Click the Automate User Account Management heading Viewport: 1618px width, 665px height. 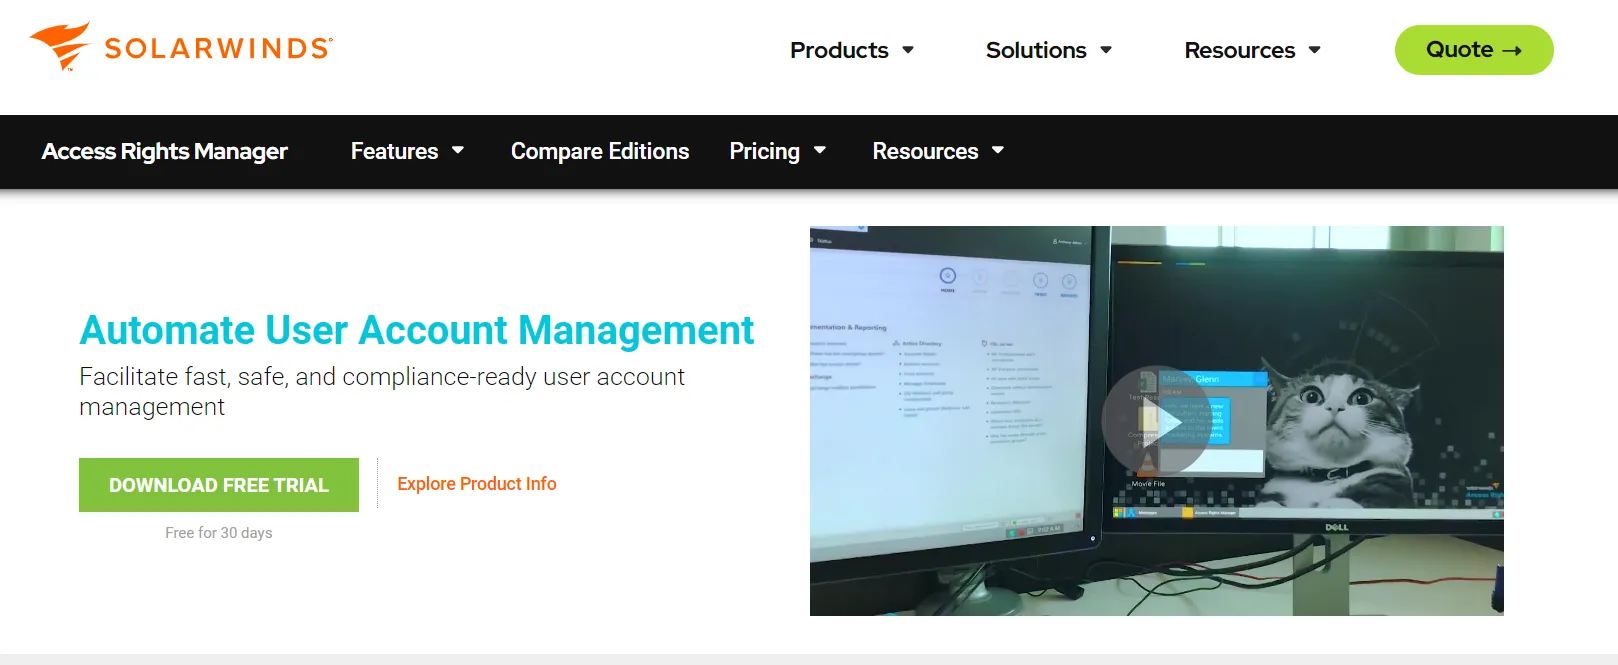pyautogui.click(x=417, y=330)
